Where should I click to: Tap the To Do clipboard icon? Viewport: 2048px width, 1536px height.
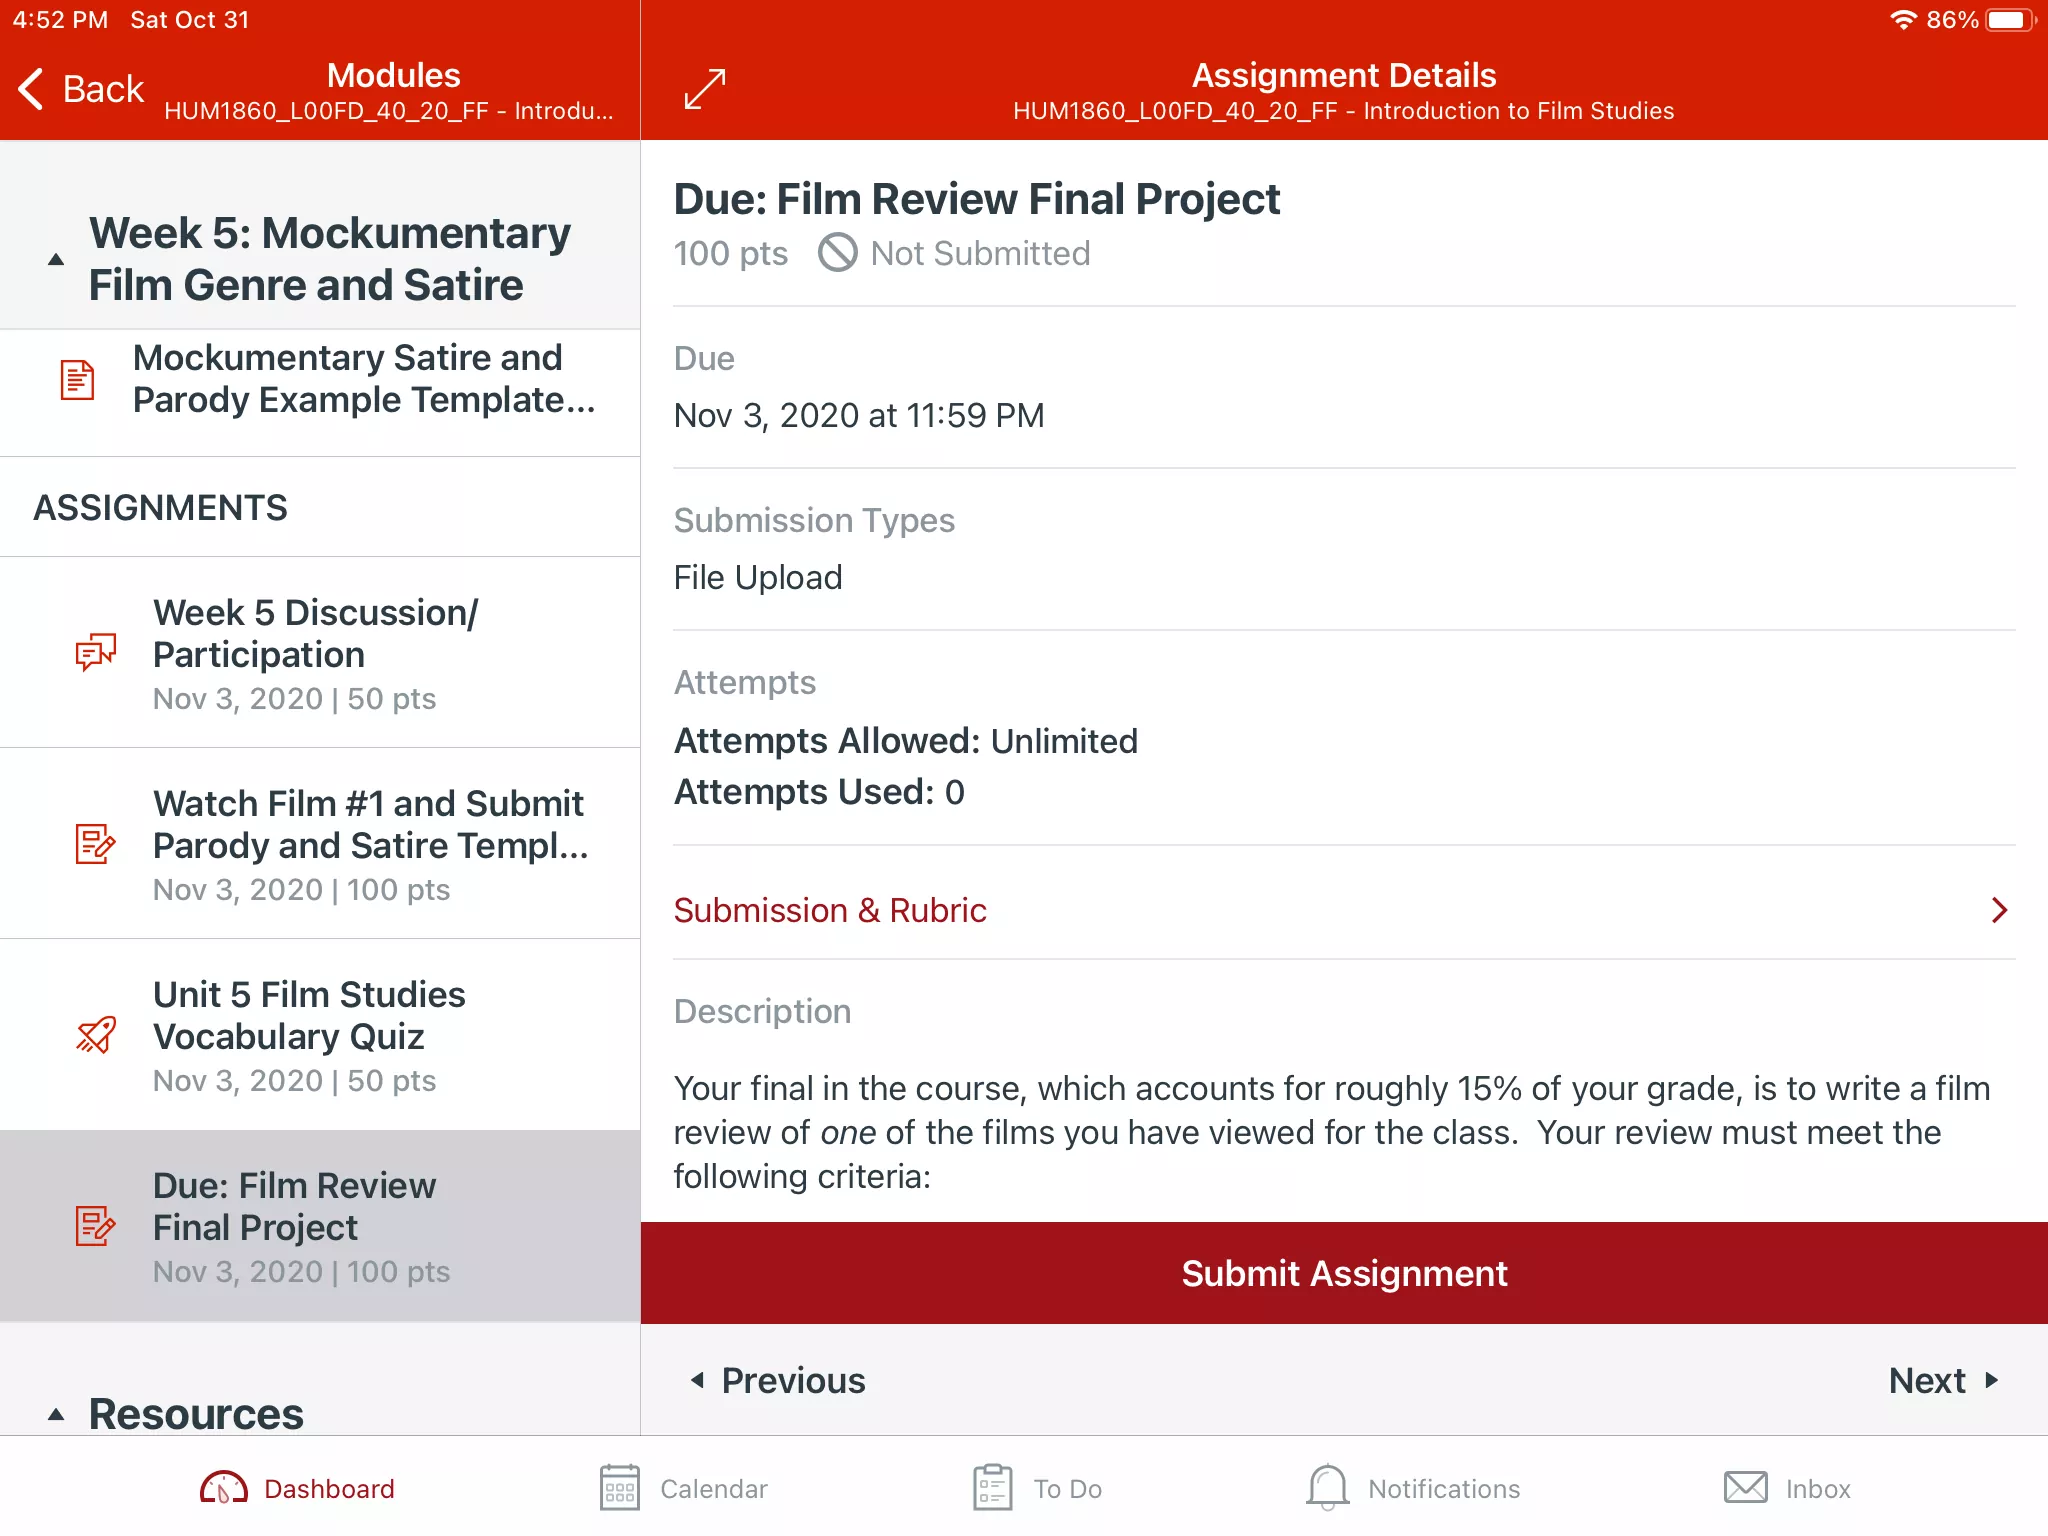click(993, 1489)
